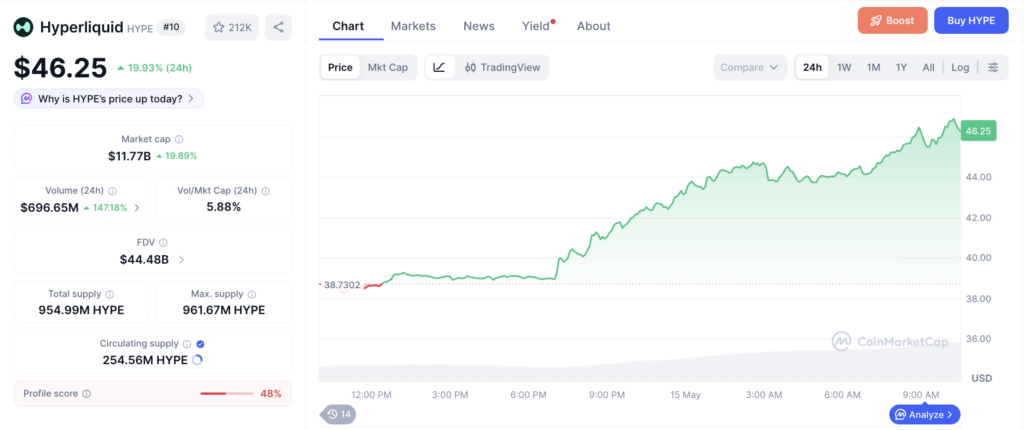The height and width of the screenshot is (430, 1024).
Task: Select the Price chart toggle
Action: point(340,67)
